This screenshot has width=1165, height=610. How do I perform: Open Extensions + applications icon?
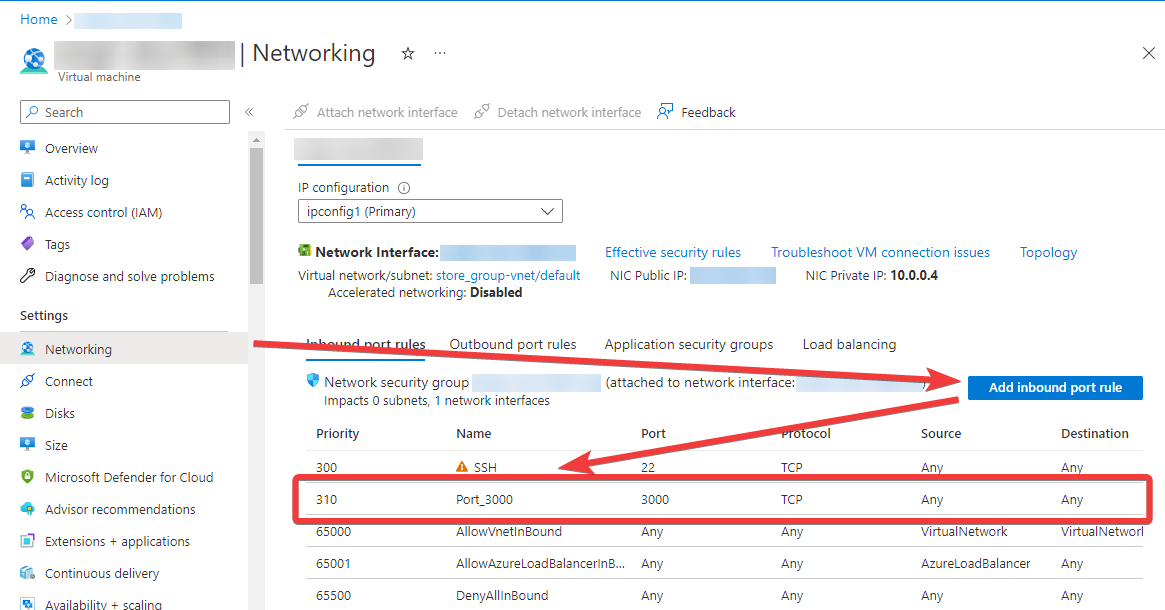pyautogui.click(x=27, y=540)
